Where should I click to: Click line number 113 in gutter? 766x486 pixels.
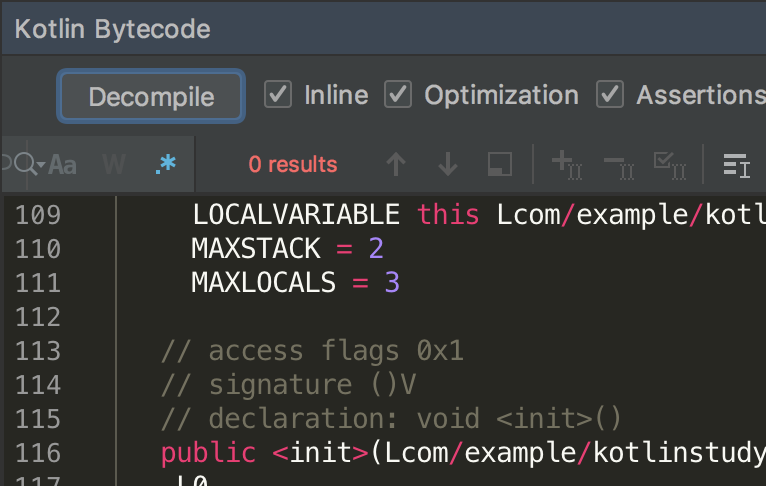[38, 351]
